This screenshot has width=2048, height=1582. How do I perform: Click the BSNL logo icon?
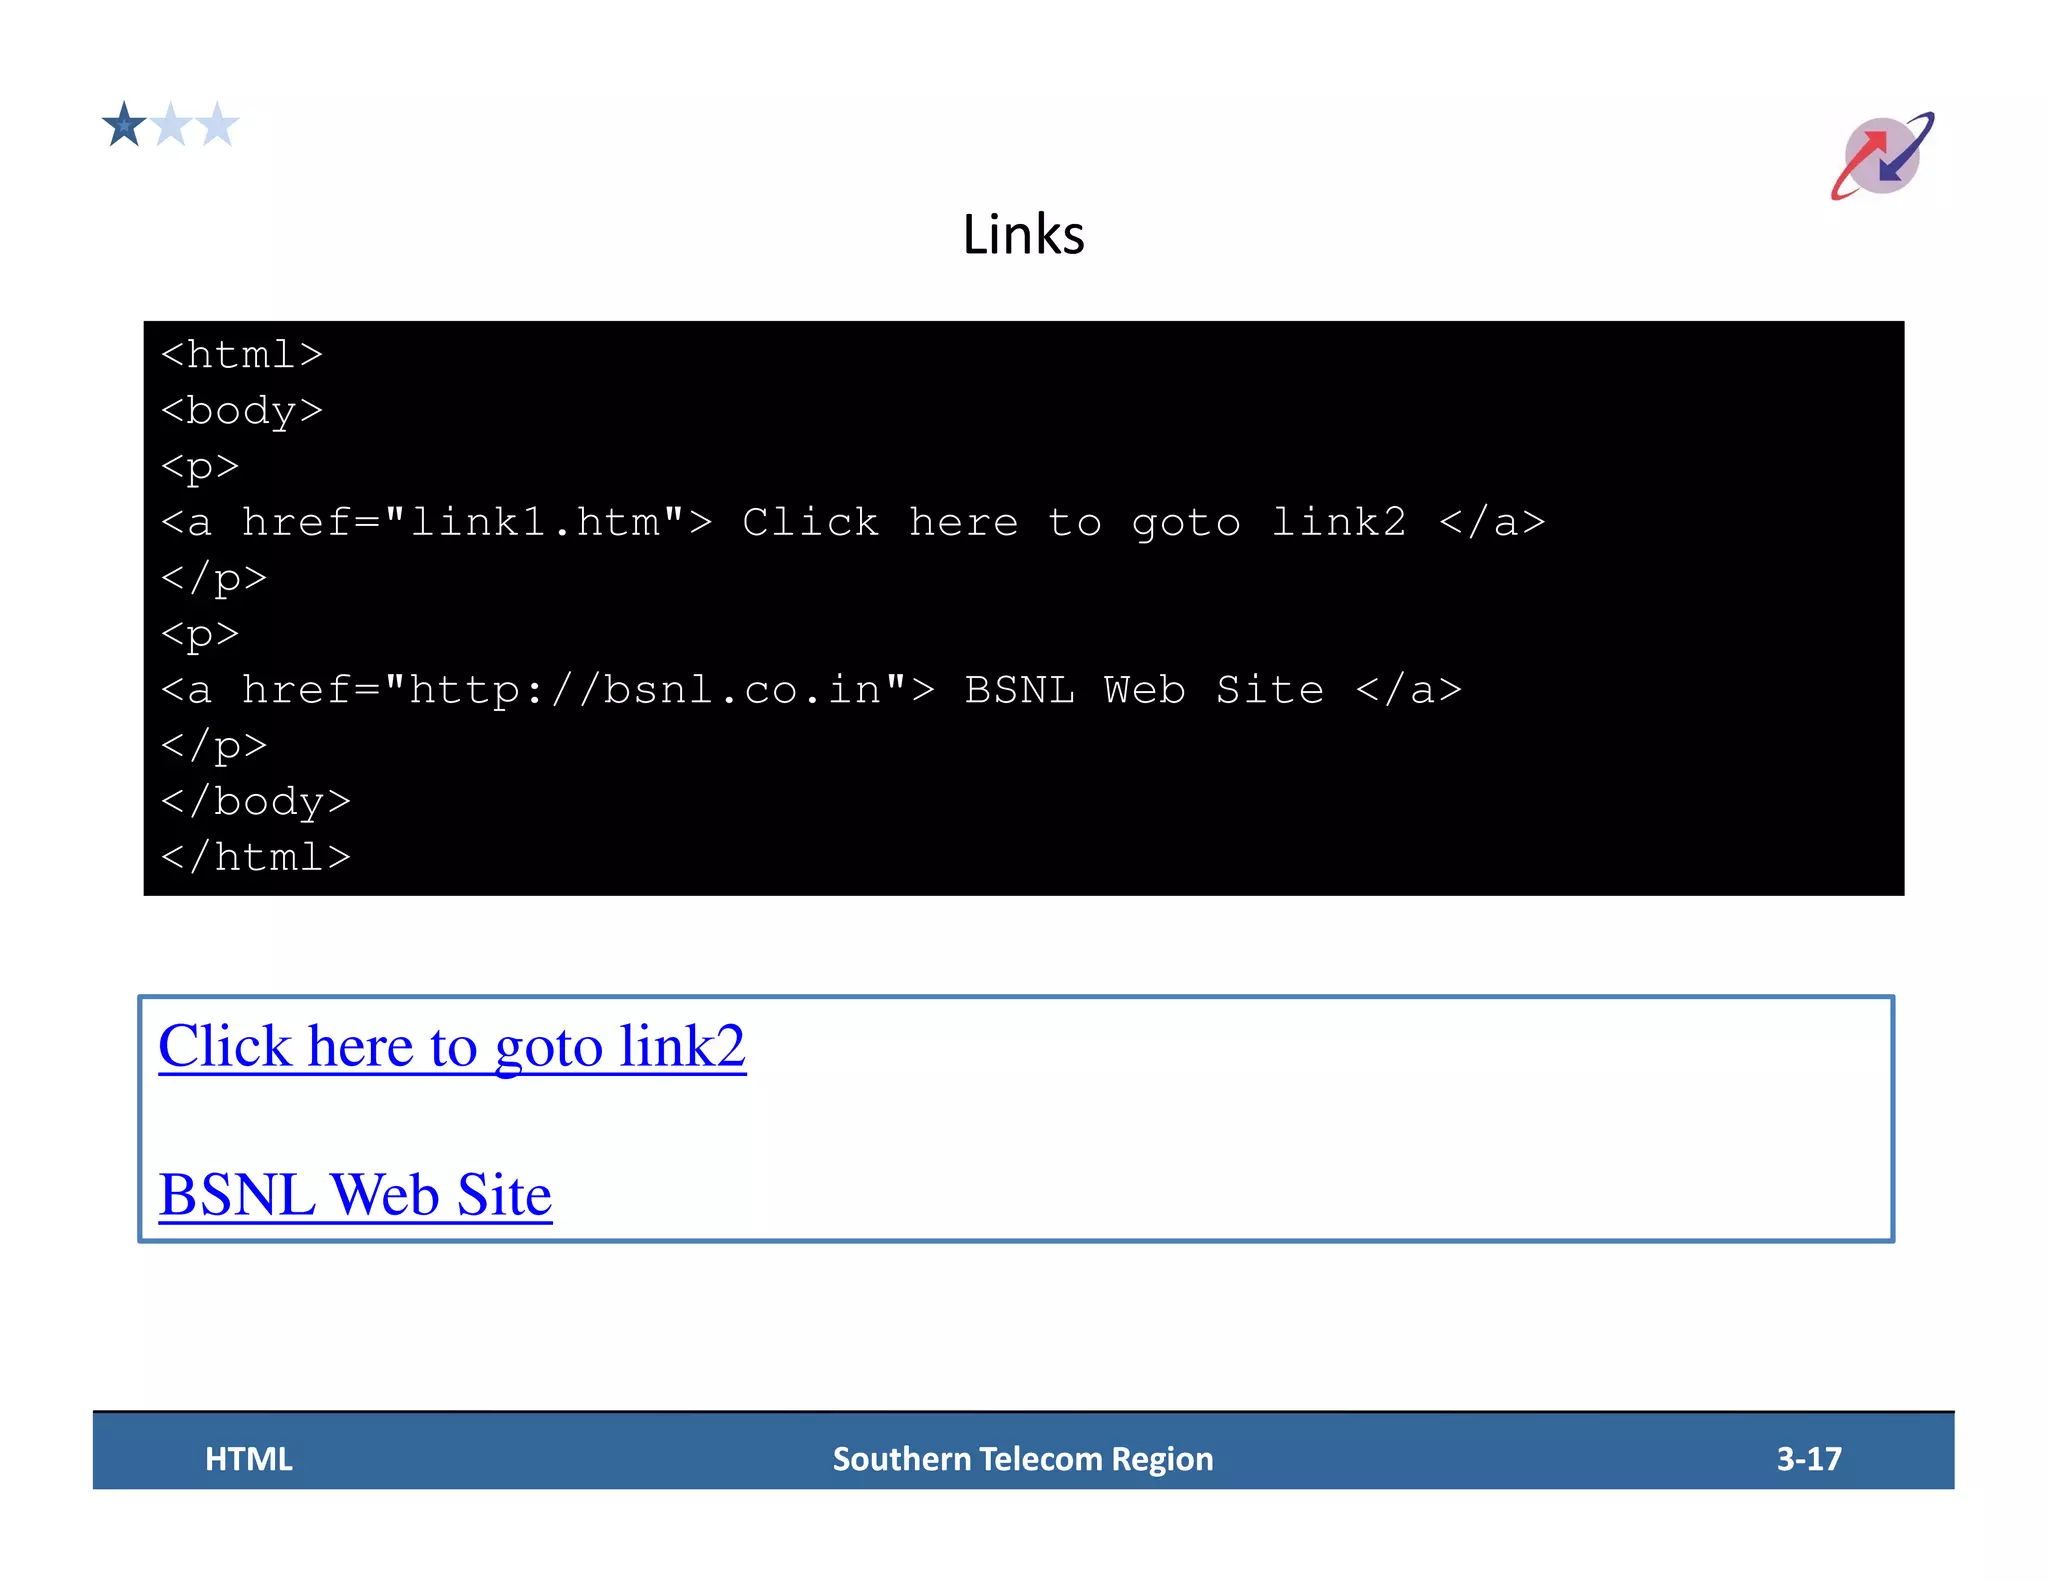point(1882,156)
